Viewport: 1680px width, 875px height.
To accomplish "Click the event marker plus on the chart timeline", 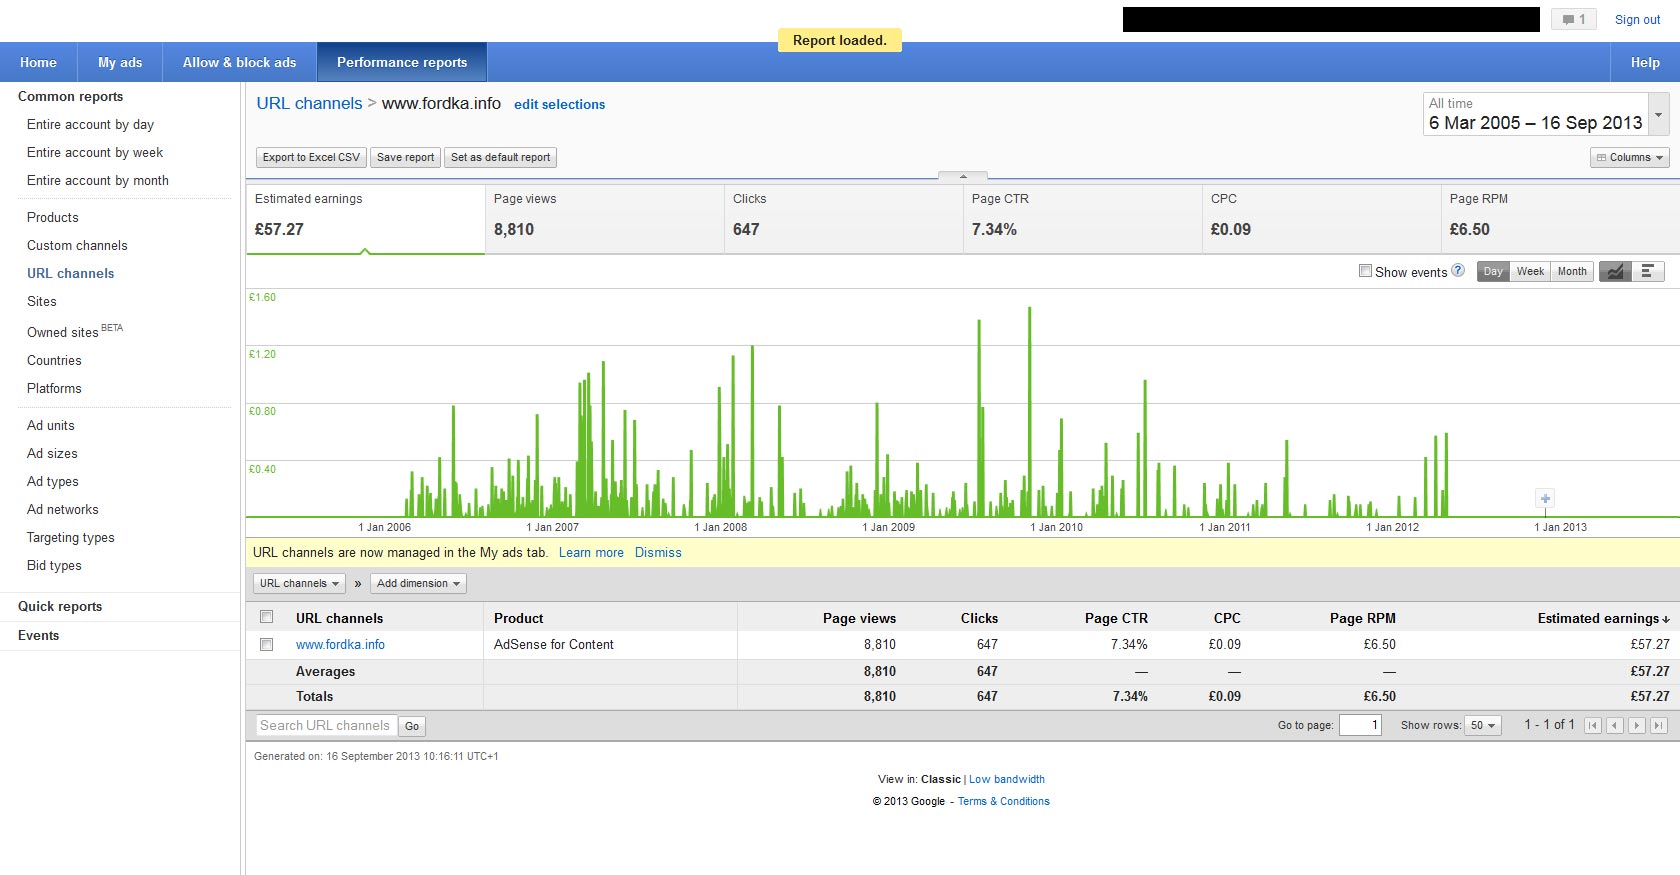I will [x=1545, y=498].
